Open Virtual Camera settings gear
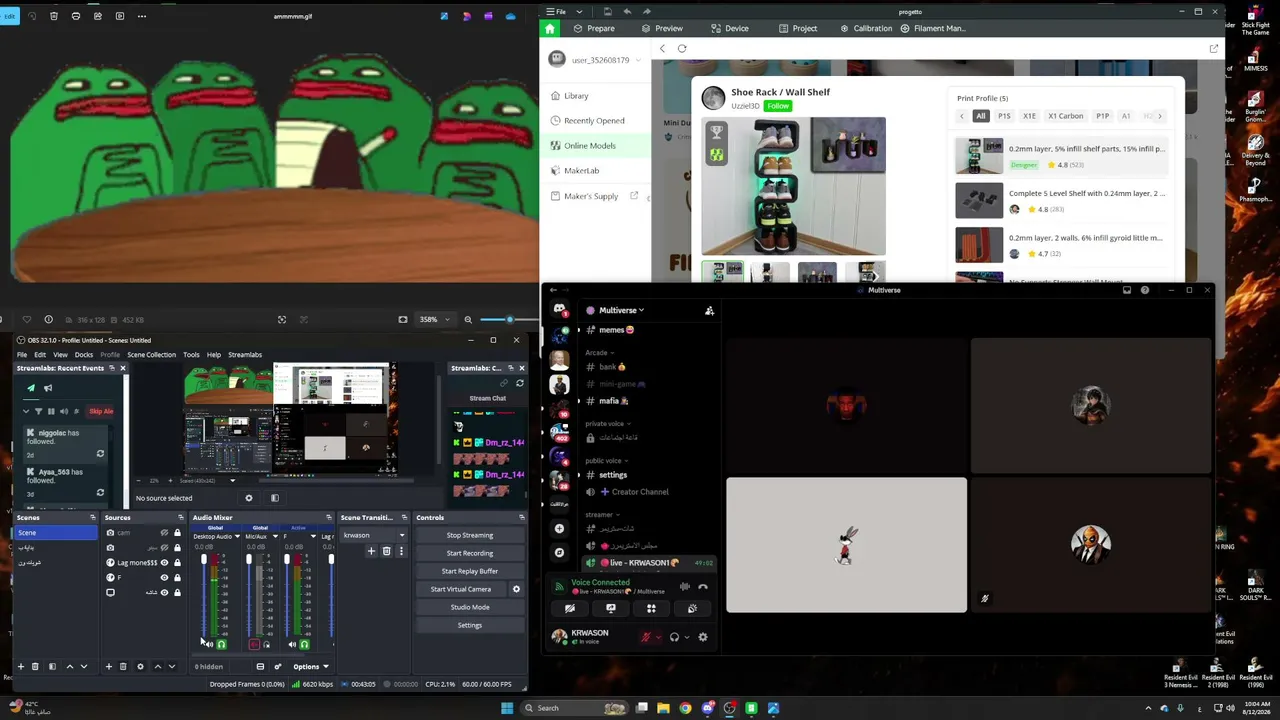Screen dimensions: 1280x720 click(x=516, y=589)
